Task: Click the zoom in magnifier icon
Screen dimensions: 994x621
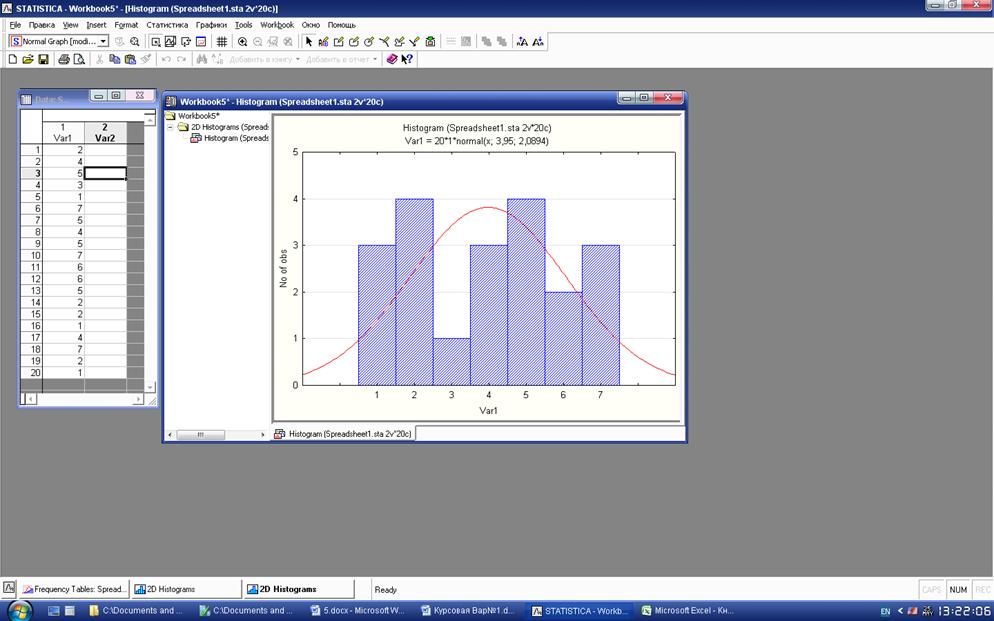Action: coord(243,42)
